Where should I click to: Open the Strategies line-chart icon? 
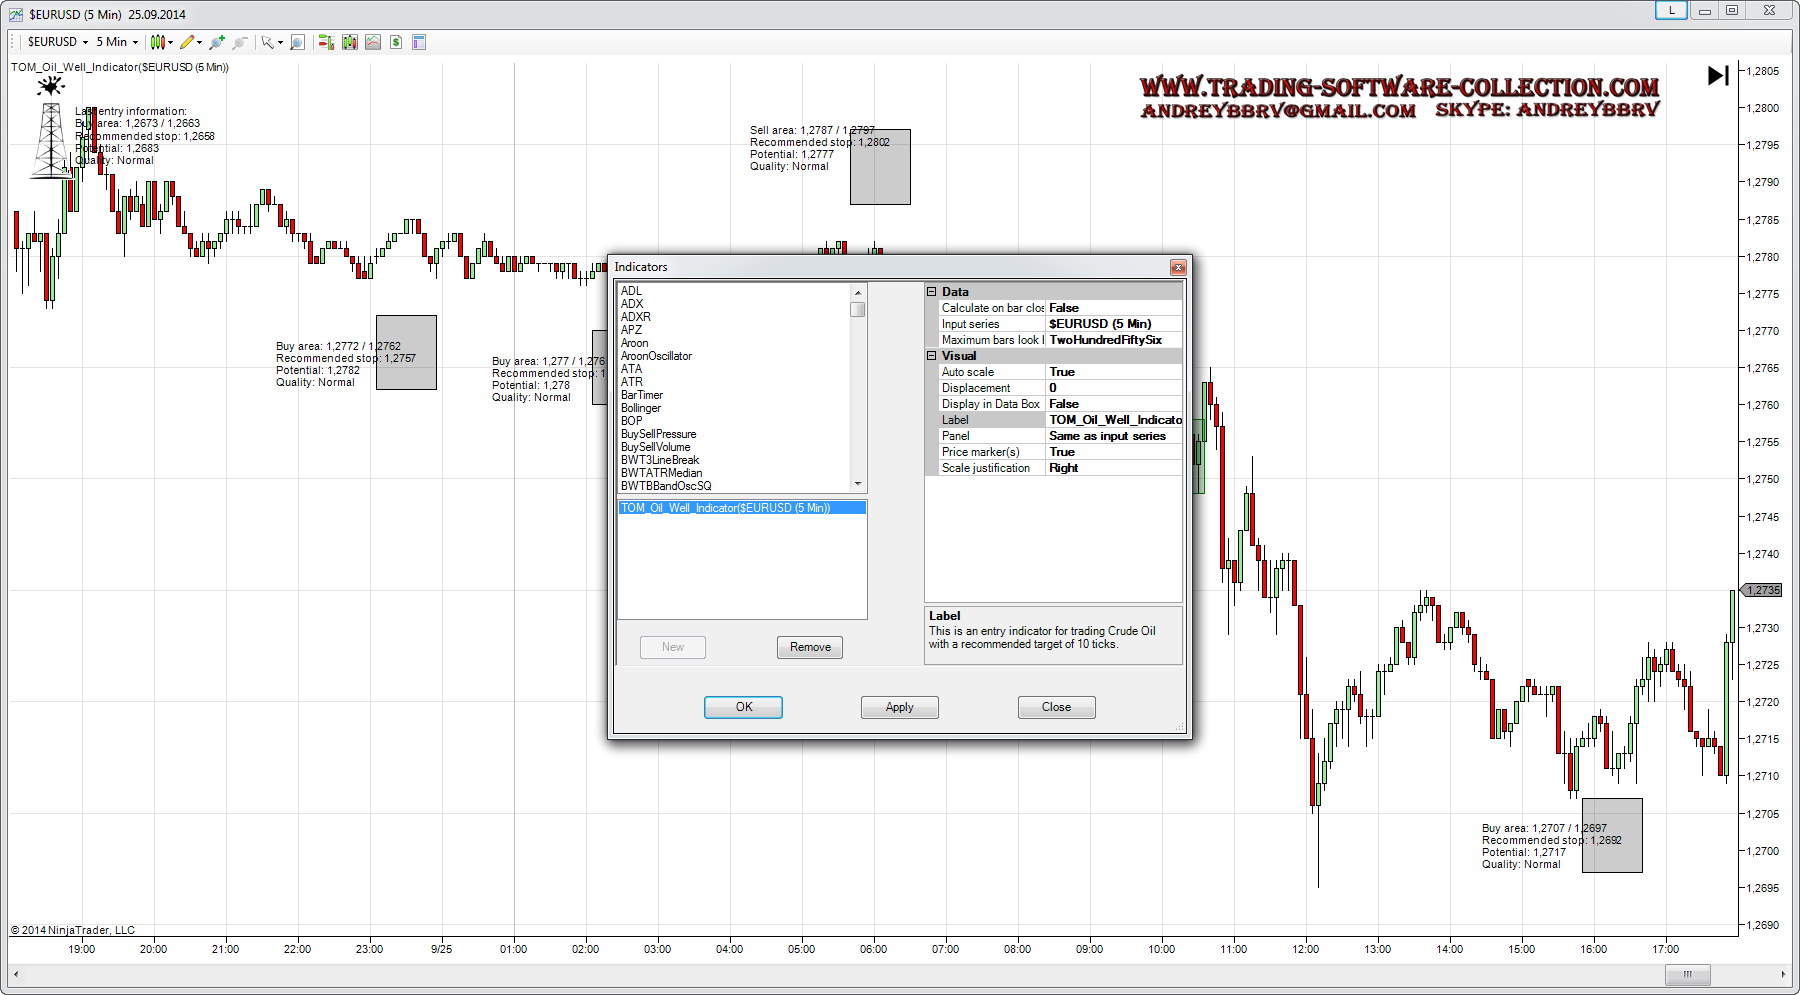(373, 42)
